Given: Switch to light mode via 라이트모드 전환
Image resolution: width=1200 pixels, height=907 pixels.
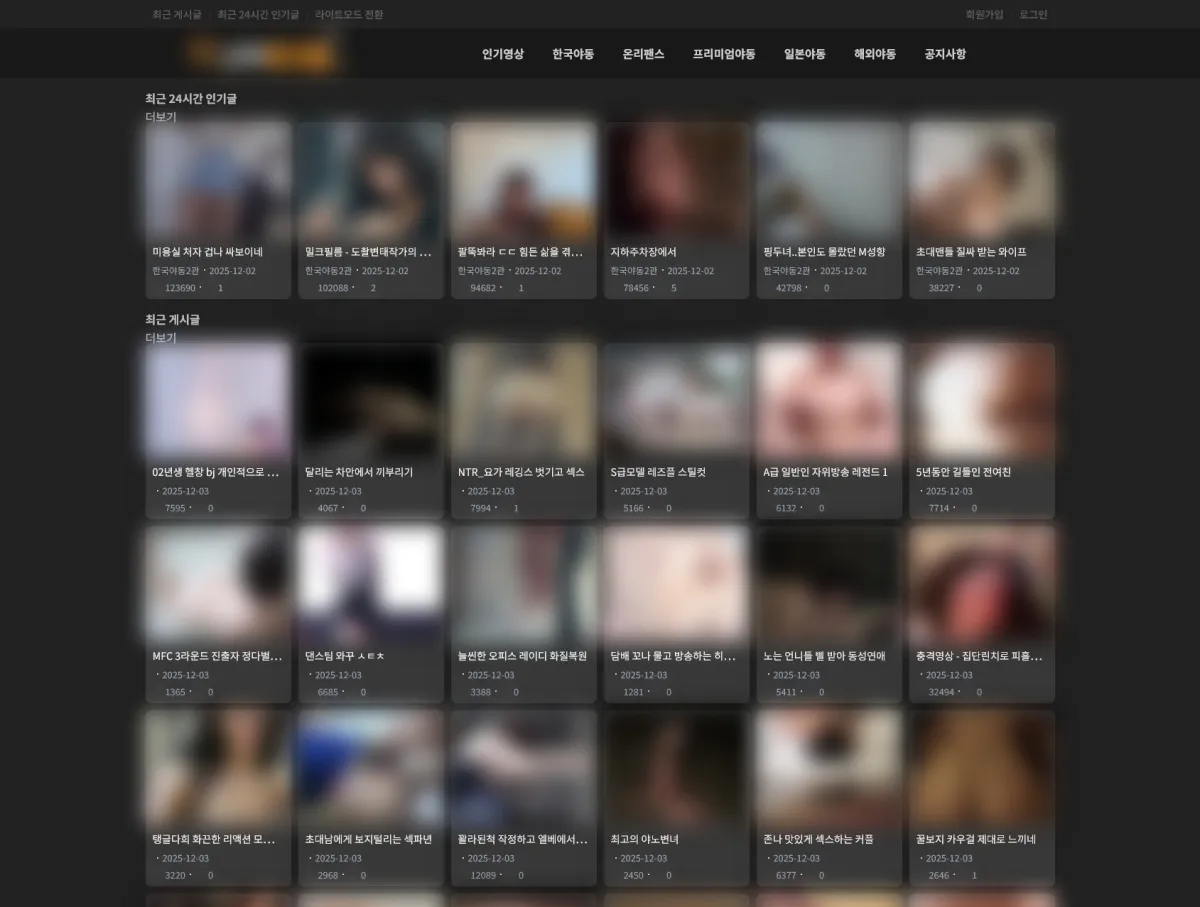Looking at the screenshot, I should click(349, 15).
